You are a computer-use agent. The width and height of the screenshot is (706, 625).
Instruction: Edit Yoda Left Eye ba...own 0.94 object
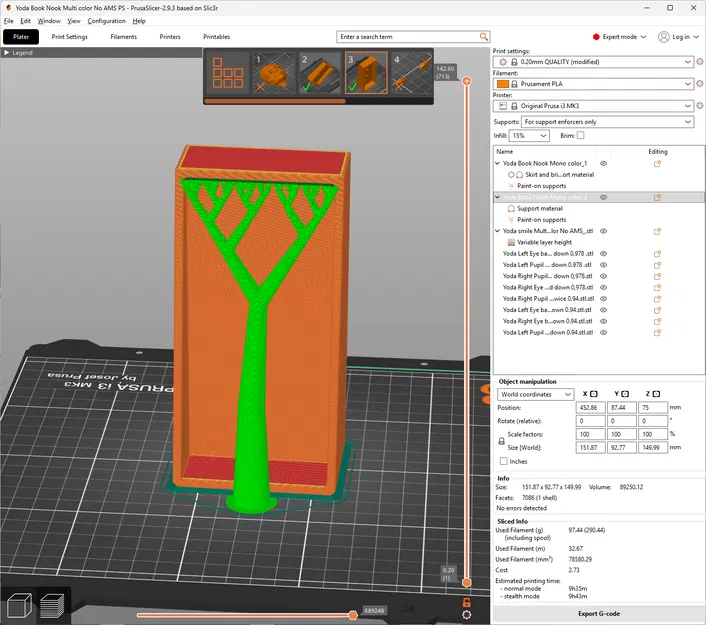[657, 310]
